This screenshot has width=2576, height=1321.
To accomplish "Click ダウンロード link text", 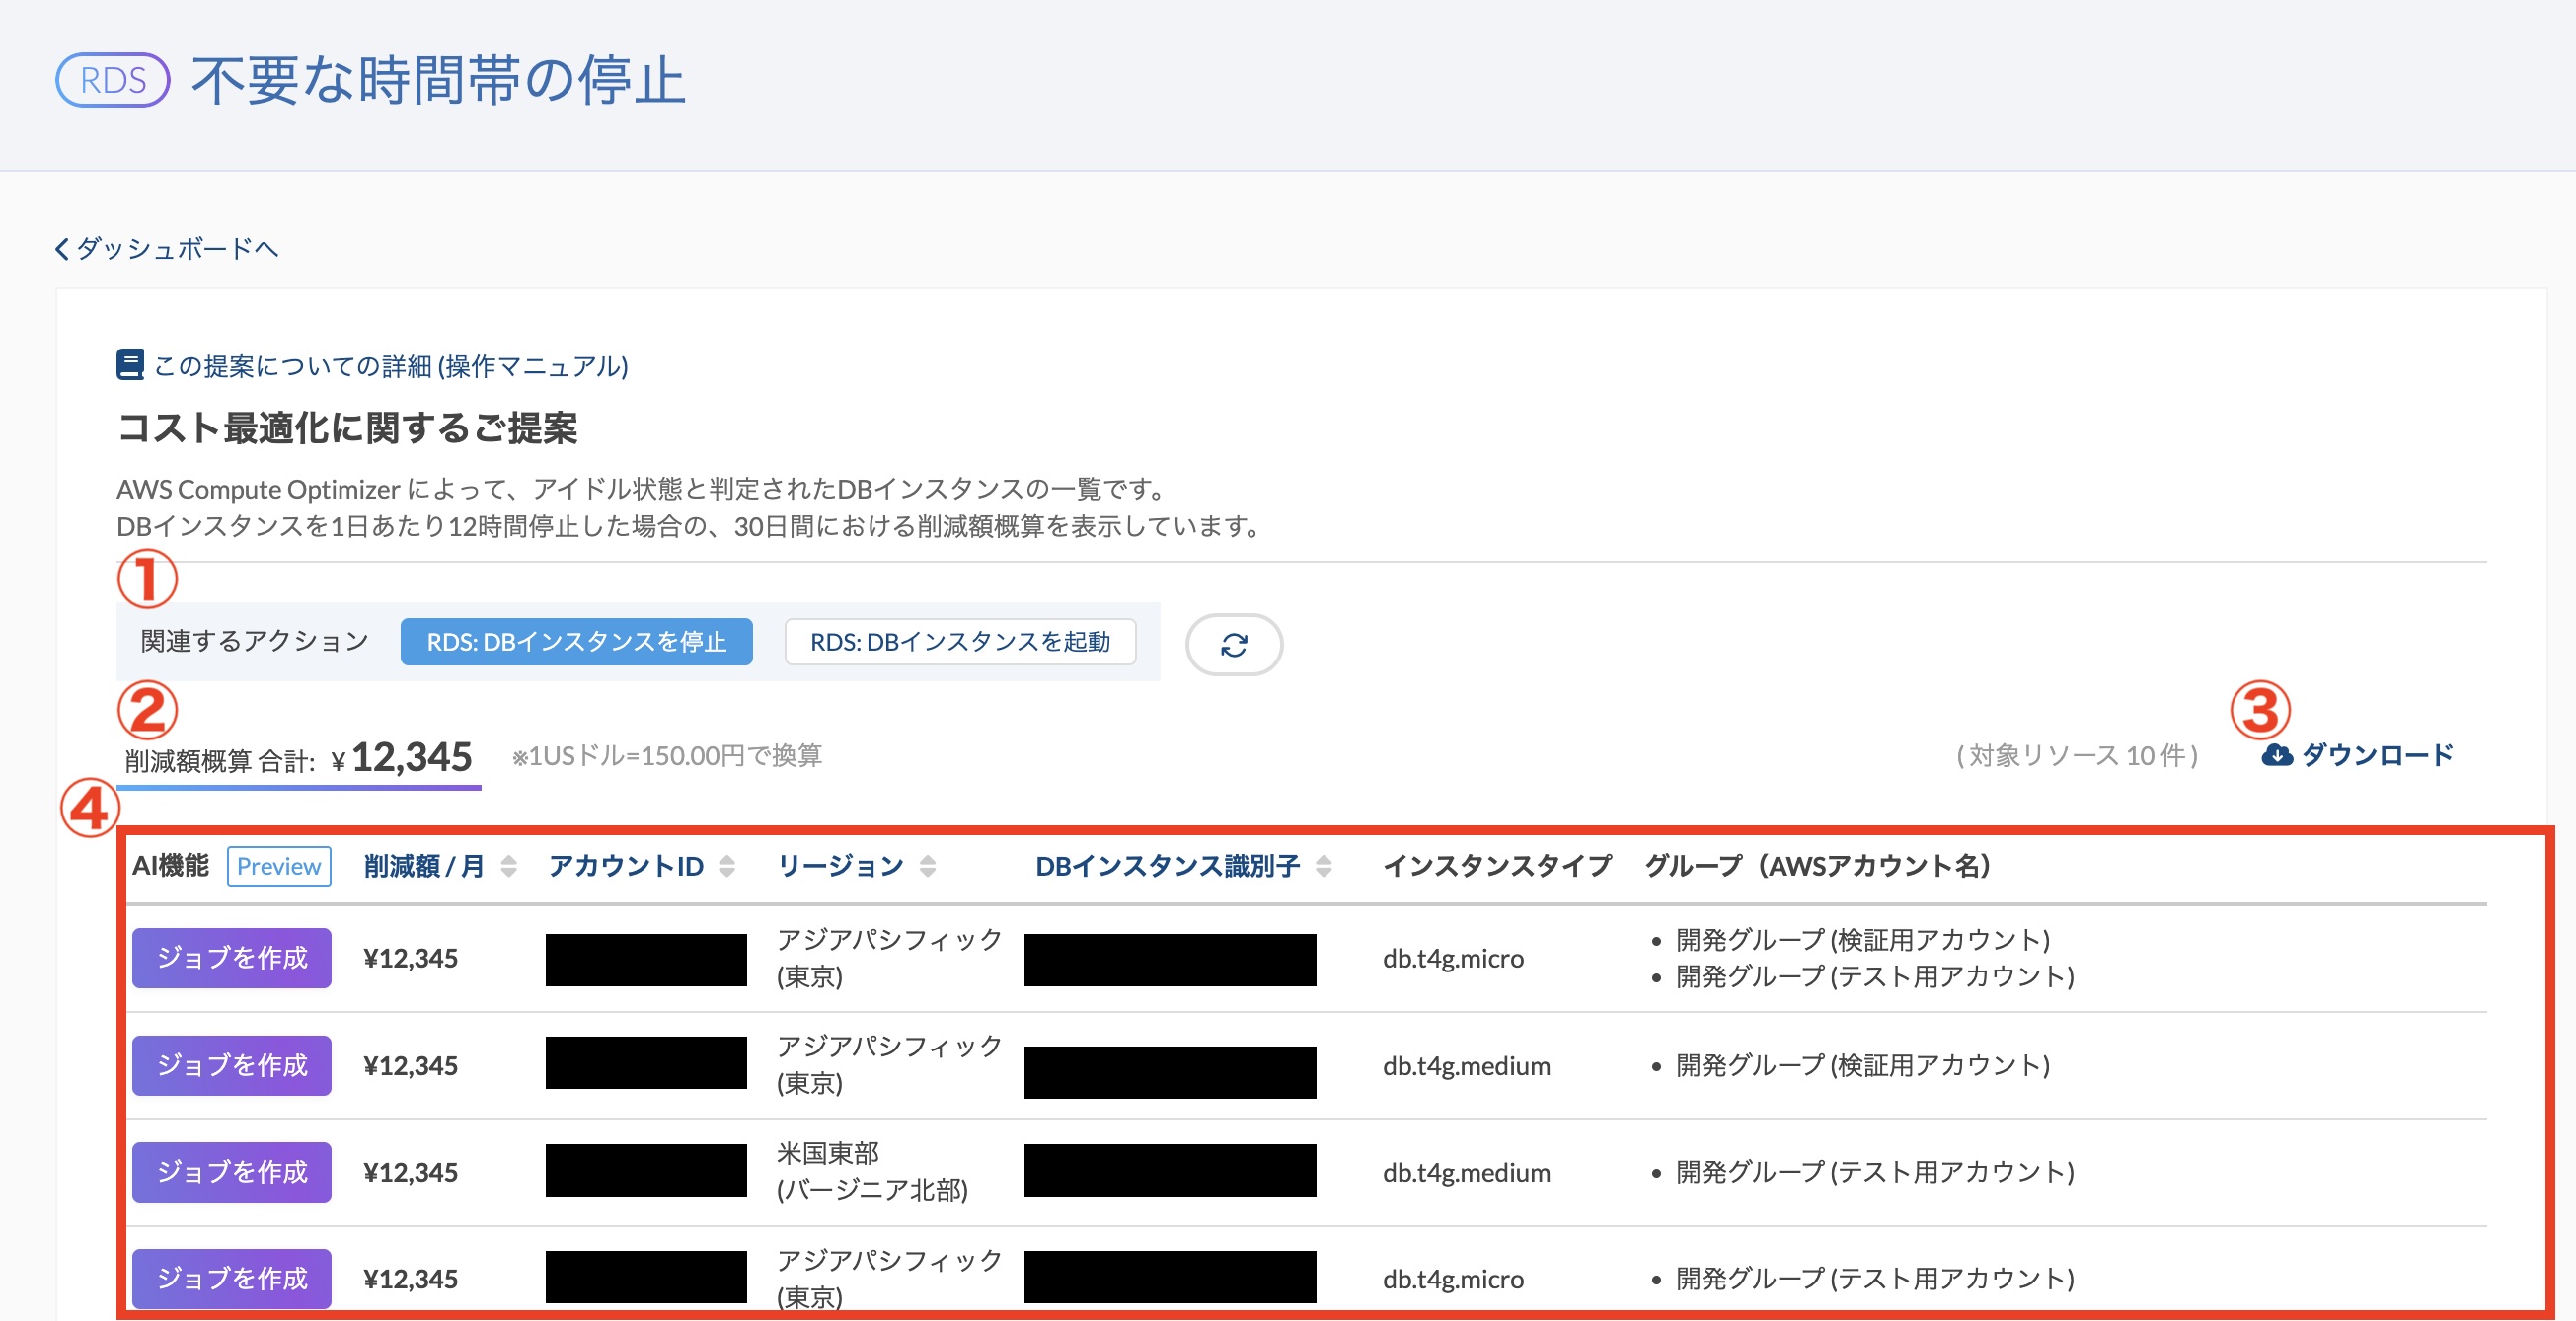I will [2377, 755].
